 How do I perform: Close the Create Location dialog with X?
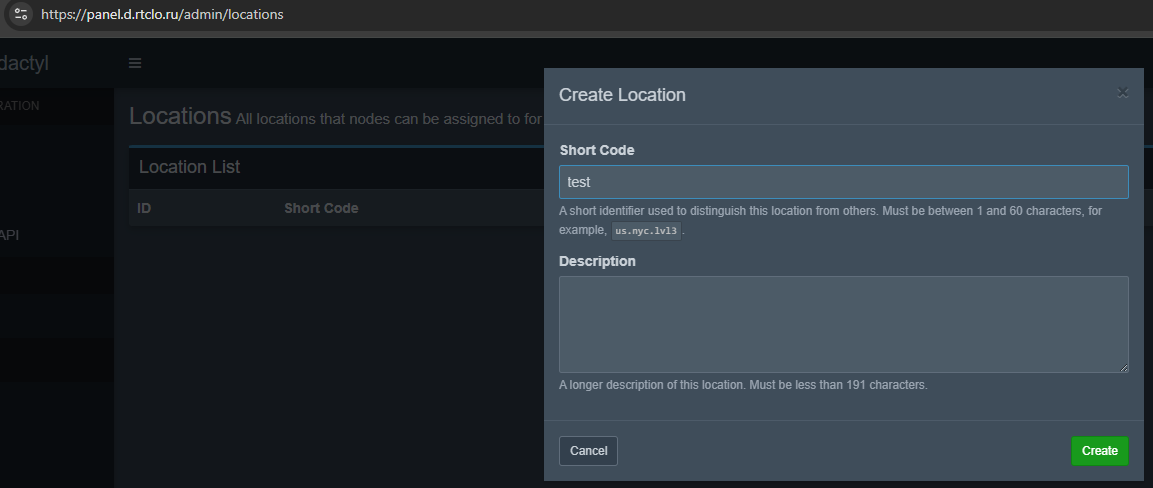pos(1122,93)
